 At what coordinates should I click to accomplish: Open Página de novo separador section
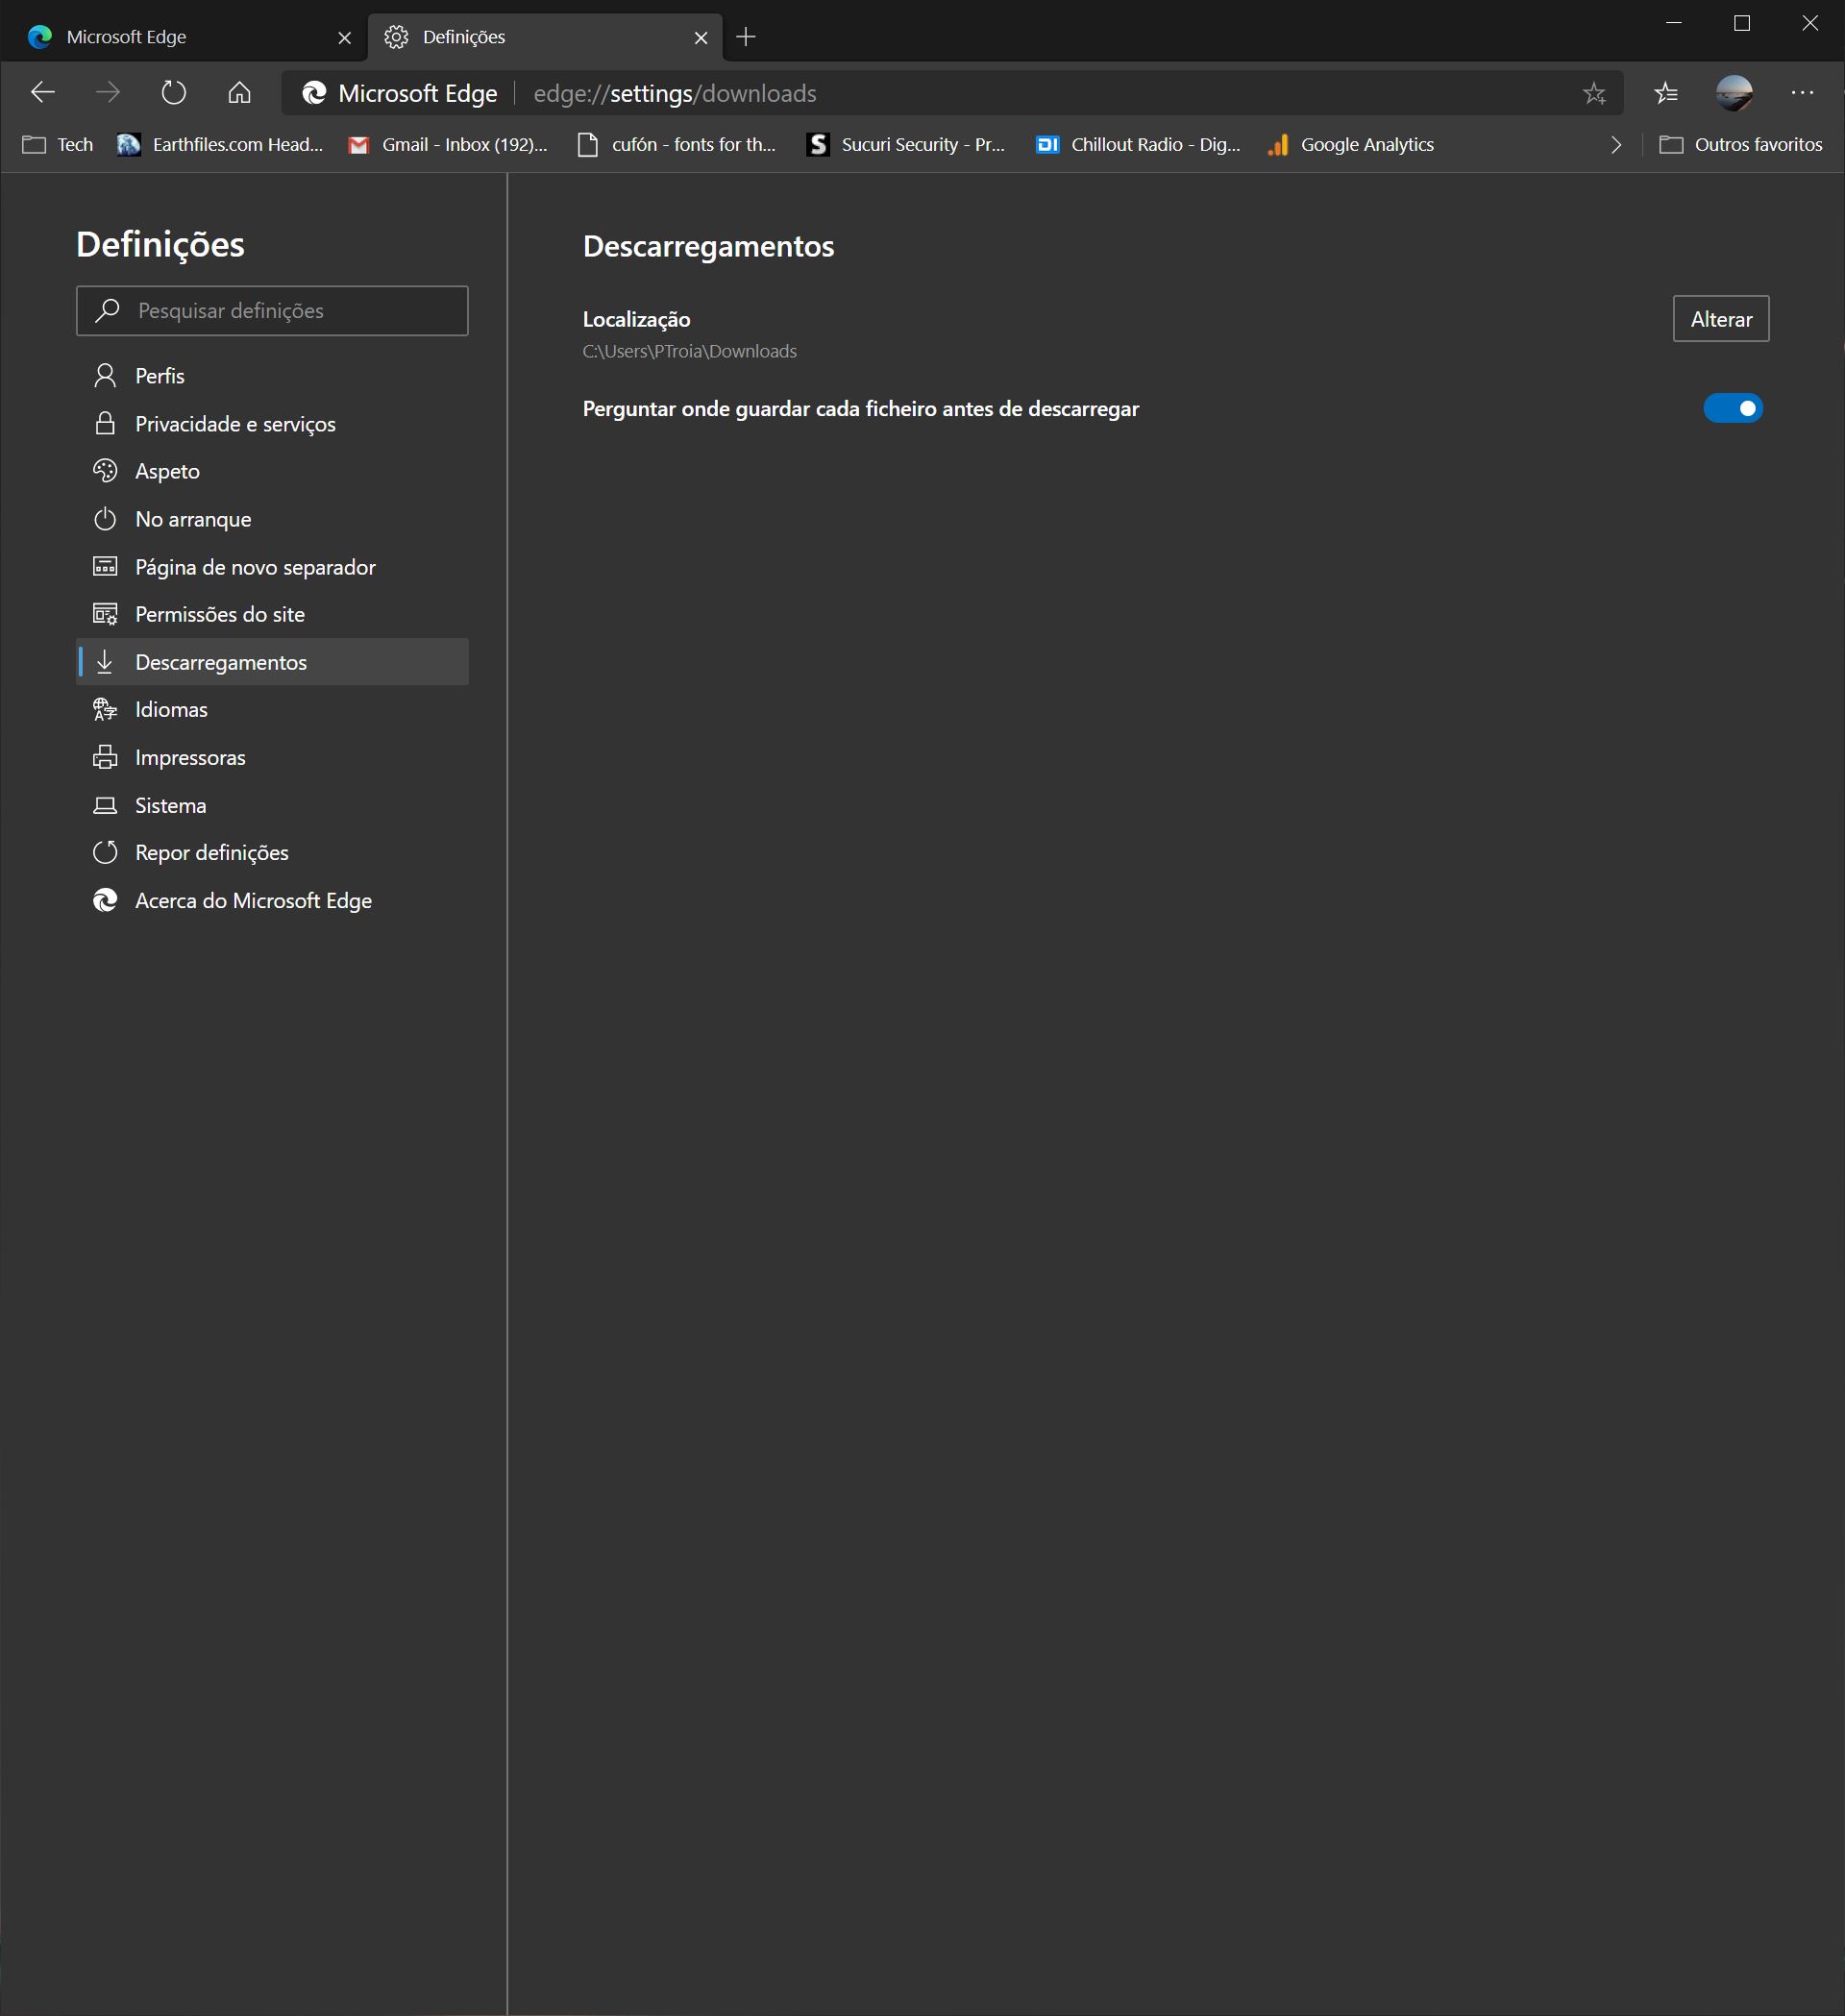(272, 567)
